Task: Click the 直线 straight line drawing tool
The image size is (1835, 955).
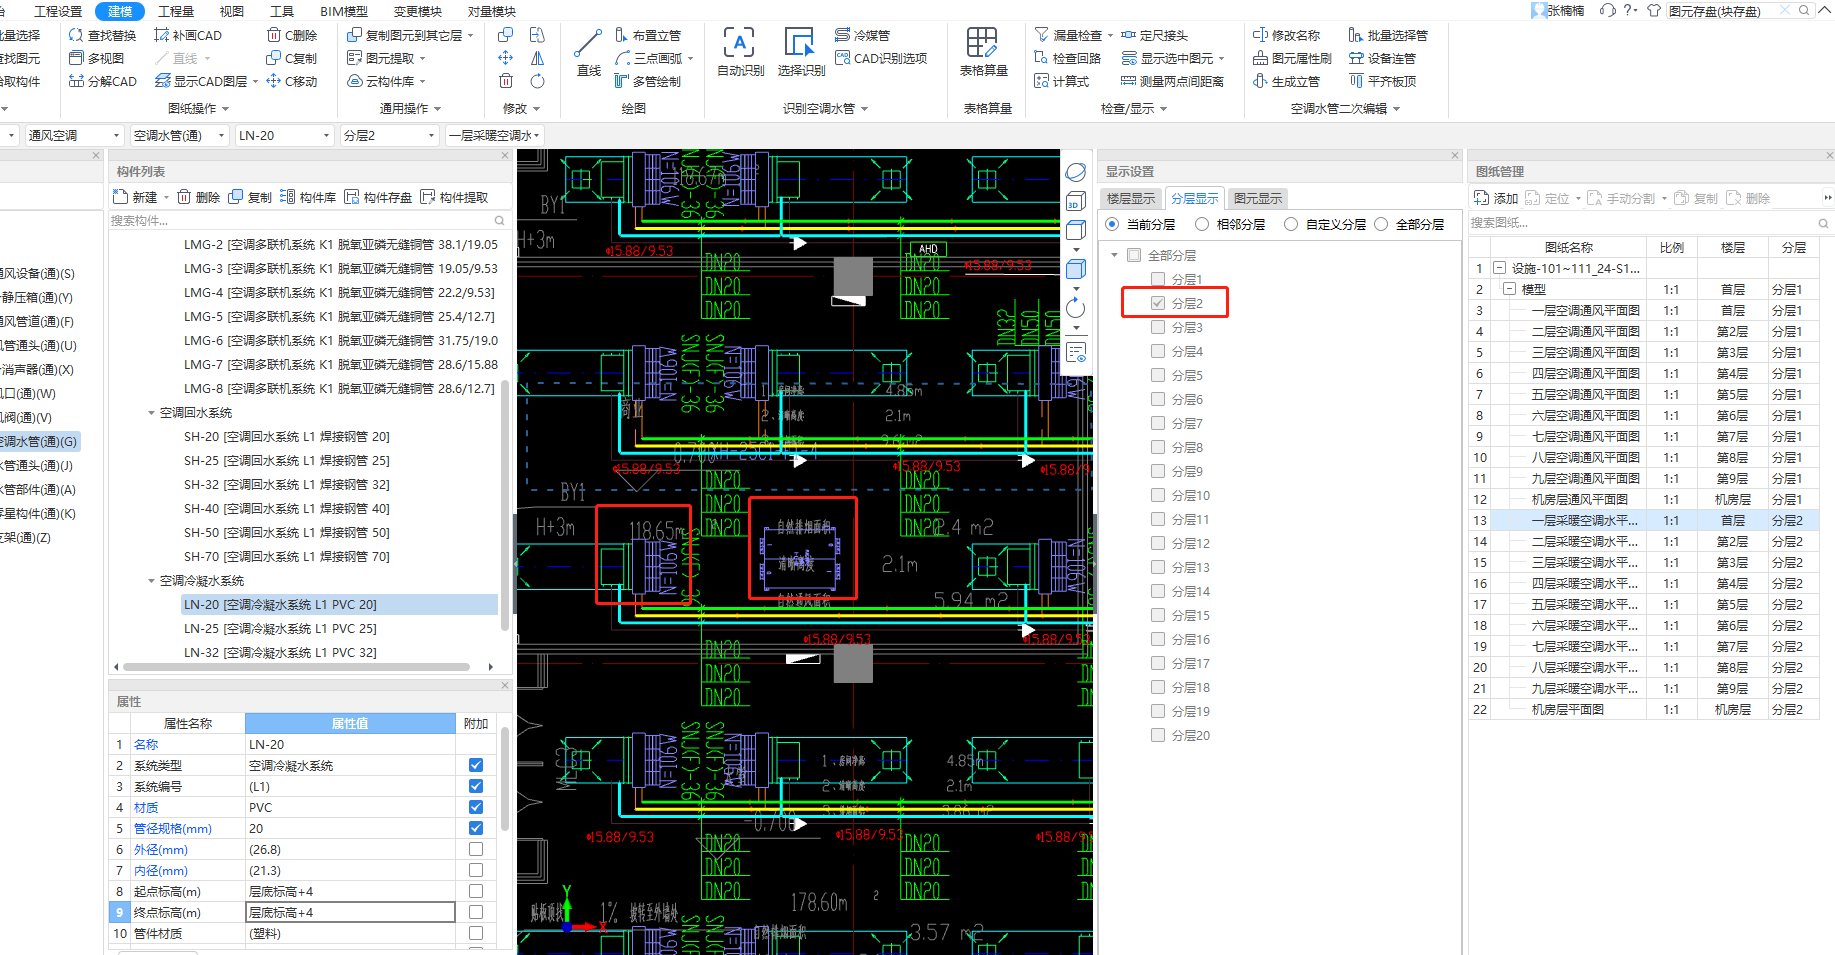Action: tap(588, 53)
